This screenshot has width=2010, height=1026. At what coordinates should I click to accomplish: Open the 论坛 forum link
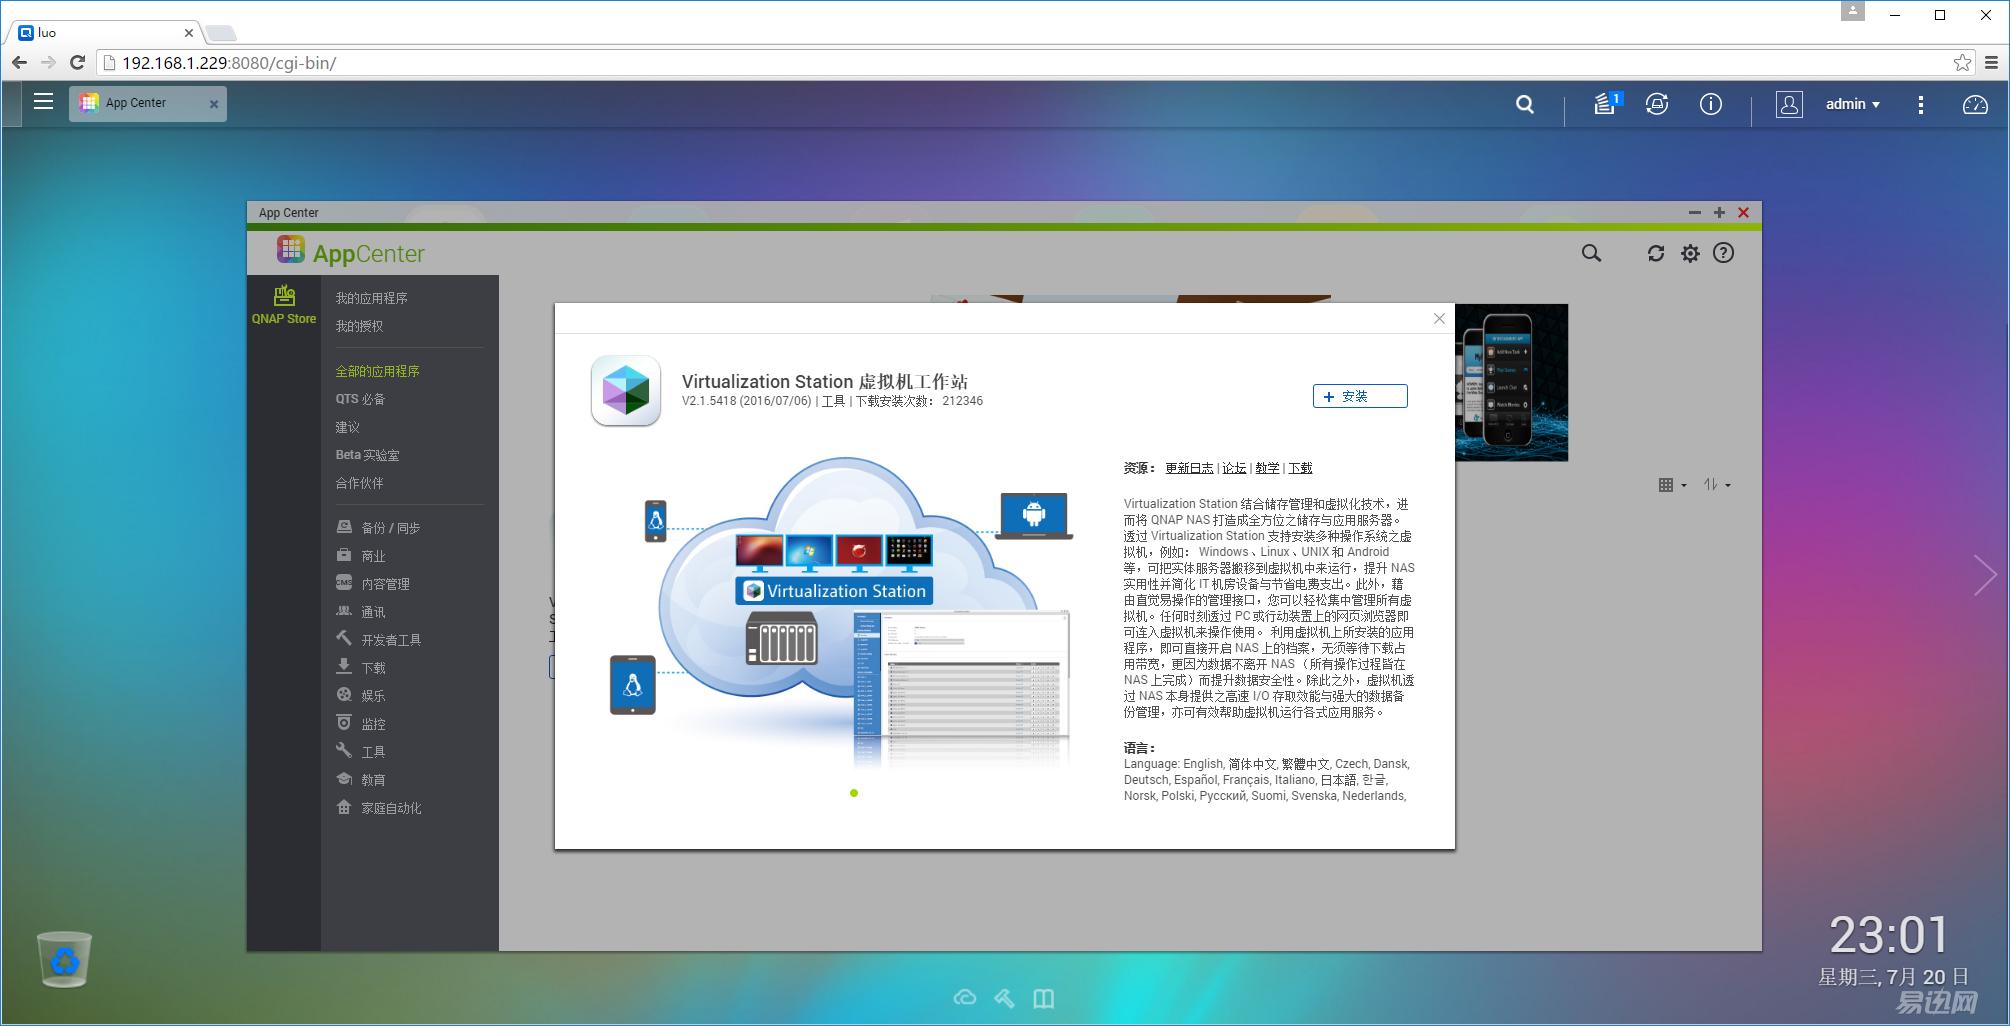tap(1234, 468)
